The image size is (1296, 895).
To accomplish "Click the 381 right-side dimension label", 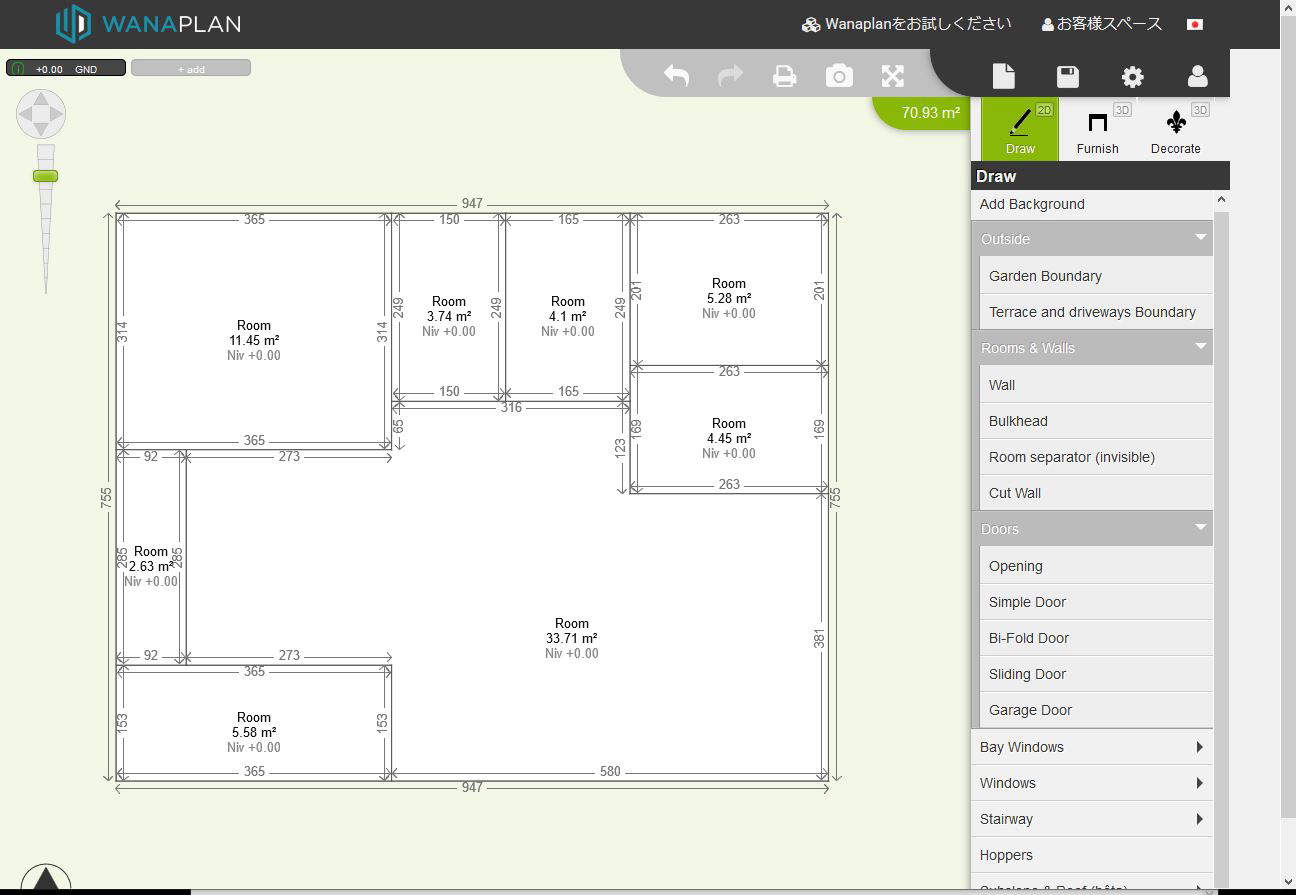I will point(819,638).
